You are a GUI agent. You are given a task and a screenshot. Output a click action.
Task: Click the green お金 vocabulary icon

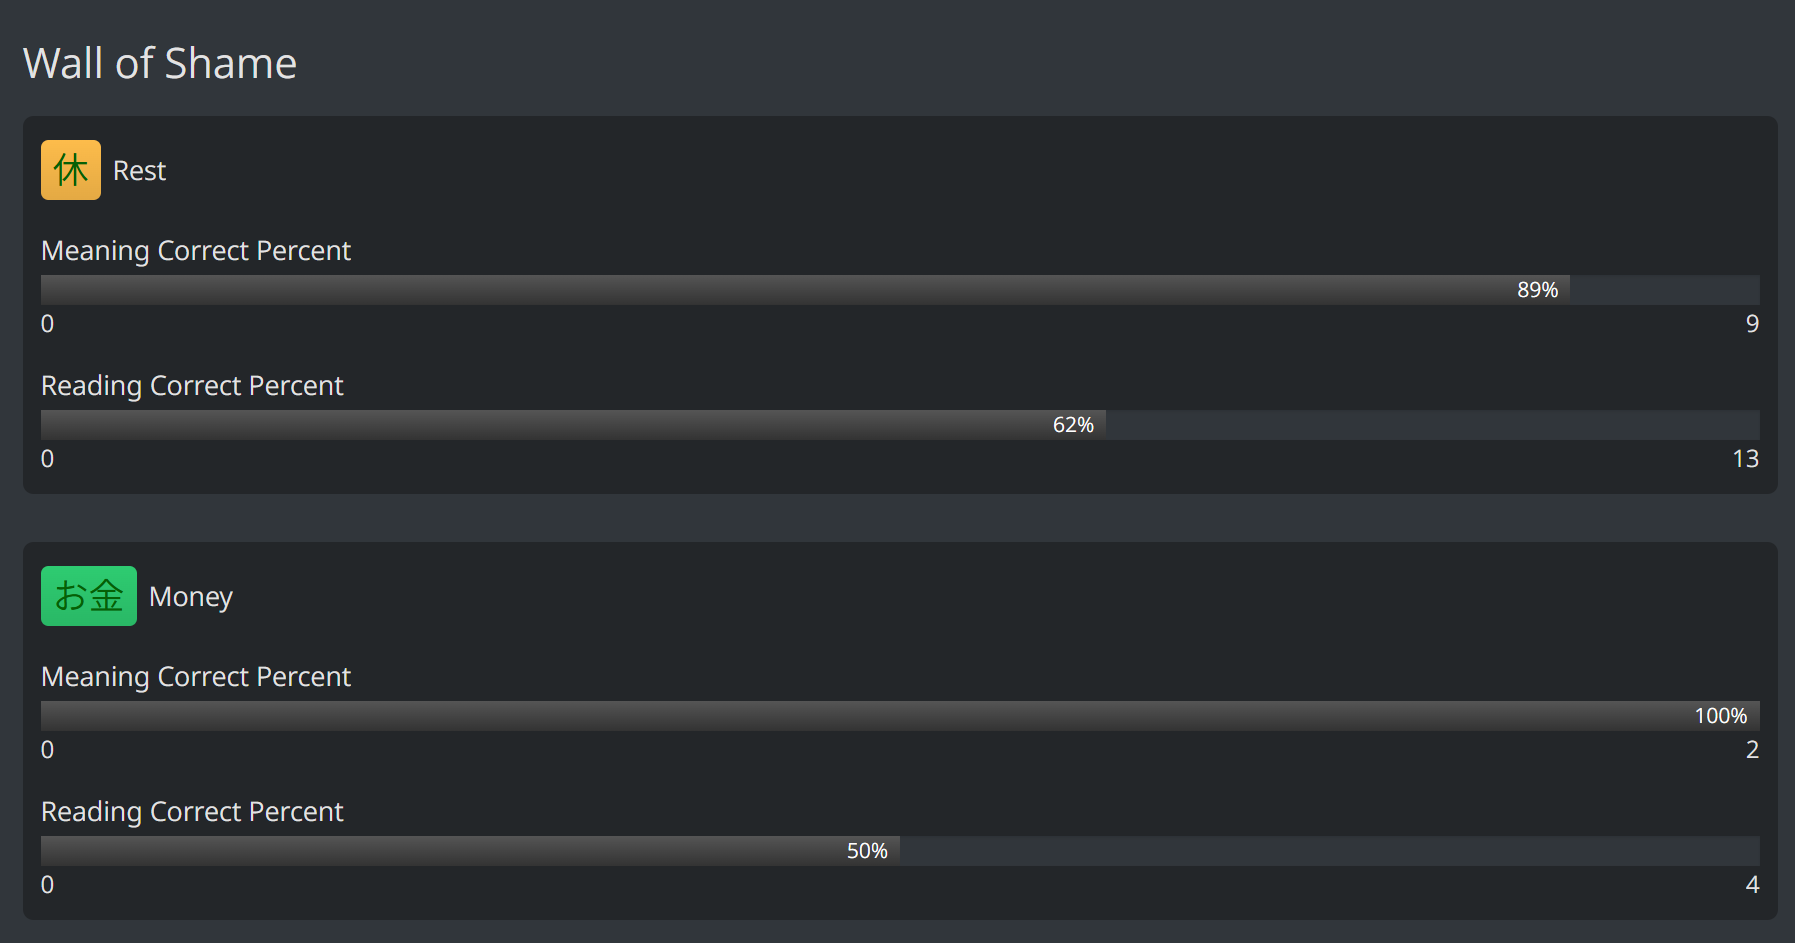(x=88, y=596)
